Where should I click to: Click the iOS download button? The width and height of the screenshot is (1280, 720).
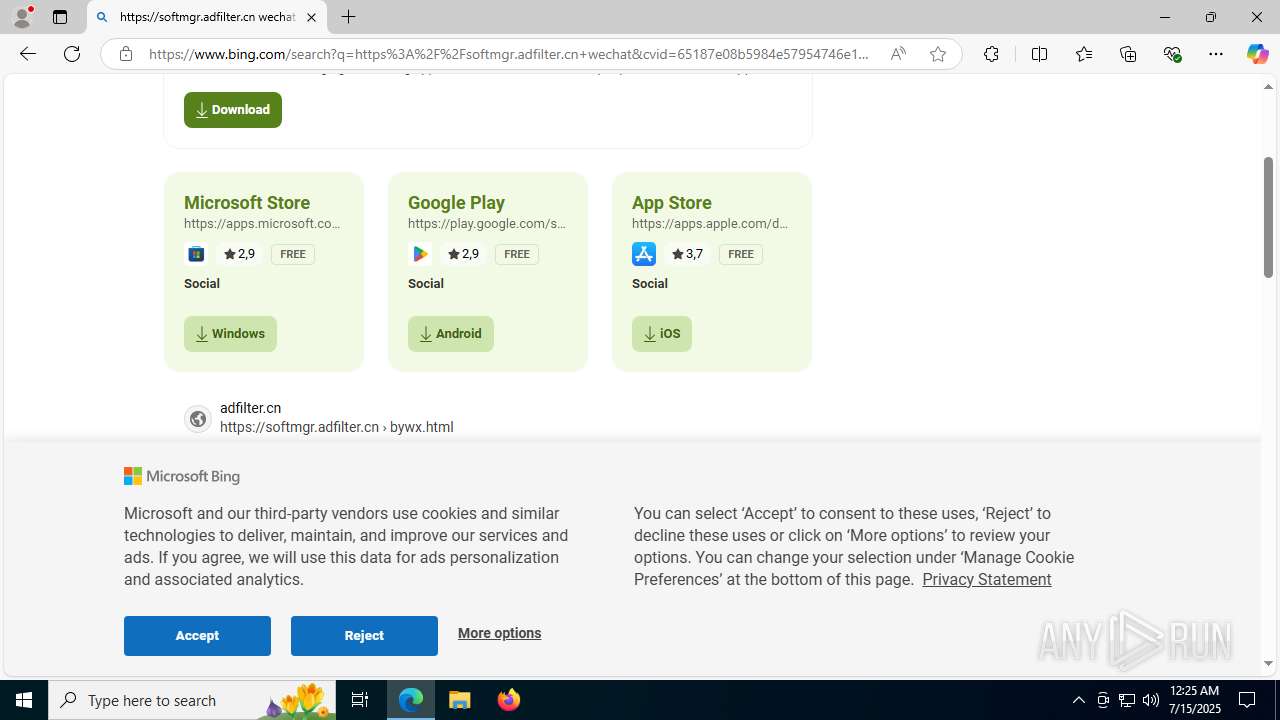[662, 334]
